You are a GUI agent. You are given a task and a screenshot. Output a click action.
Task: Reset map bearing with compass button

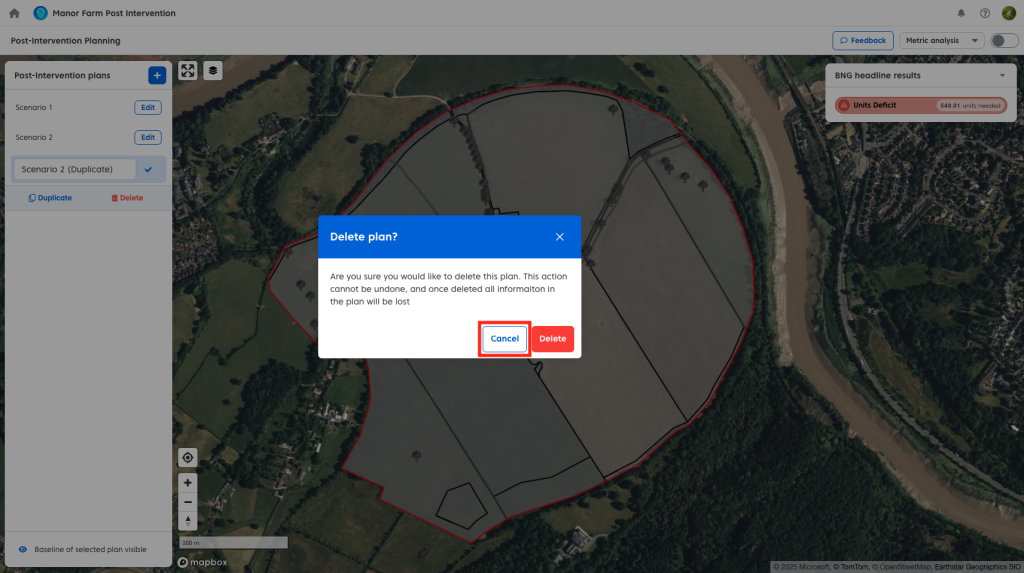[x=187, y=520]
